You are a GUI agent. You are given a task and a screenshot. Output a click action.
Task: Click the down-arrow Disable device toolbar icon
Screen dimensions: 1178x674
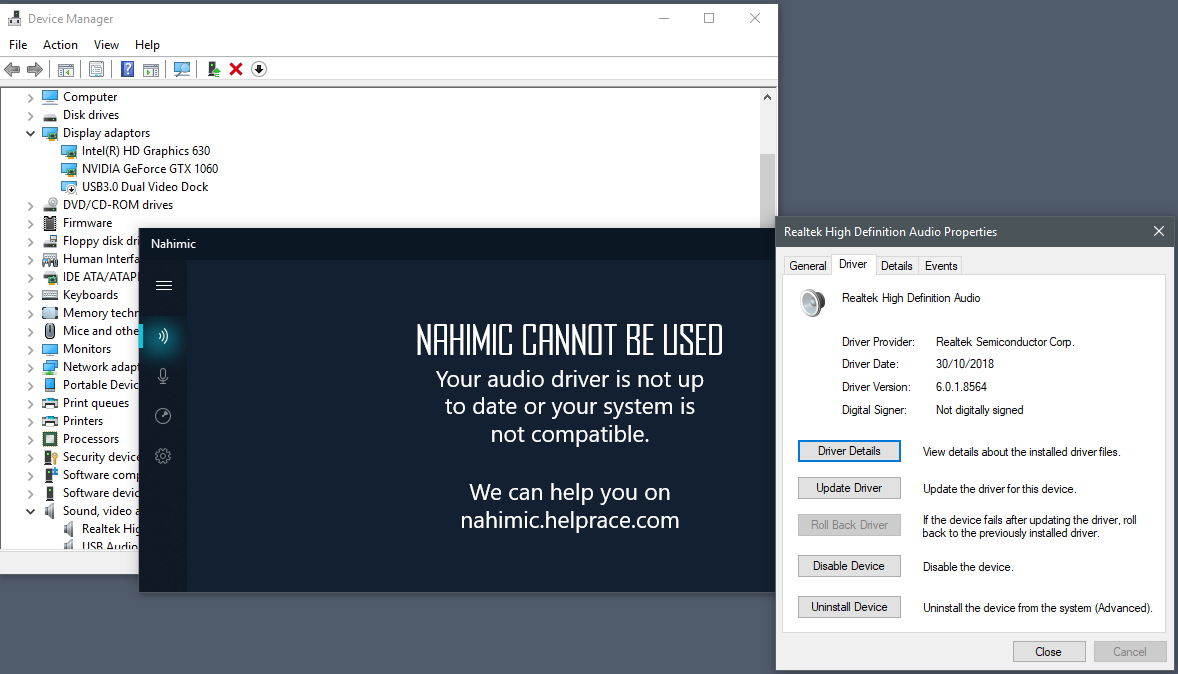259,69
